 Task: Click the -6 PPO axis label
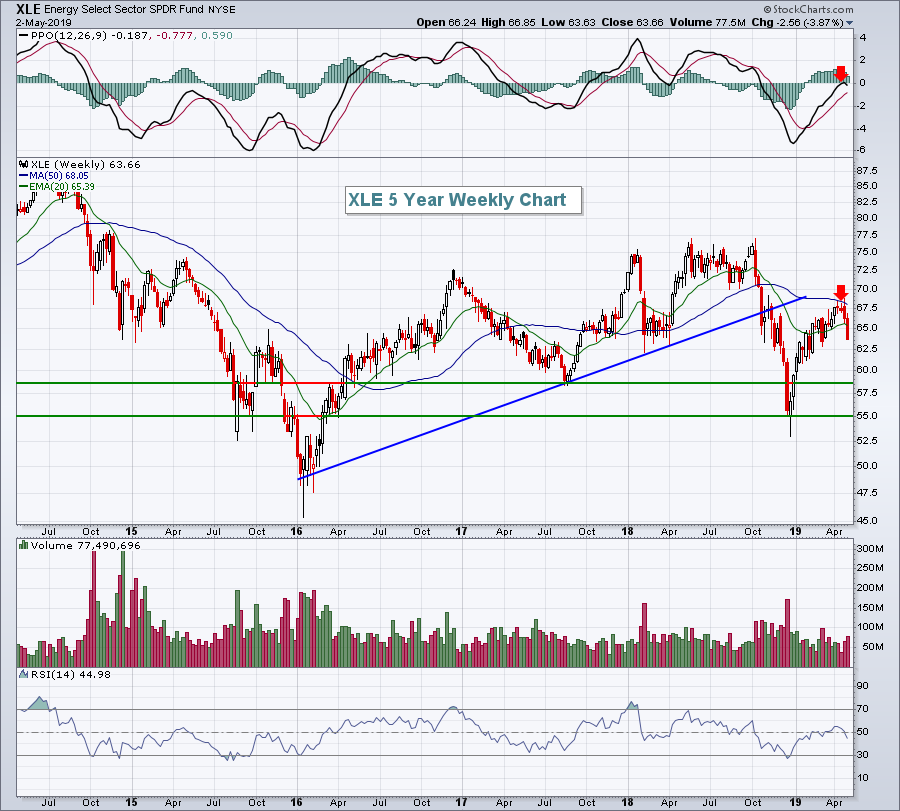(861, 150)
